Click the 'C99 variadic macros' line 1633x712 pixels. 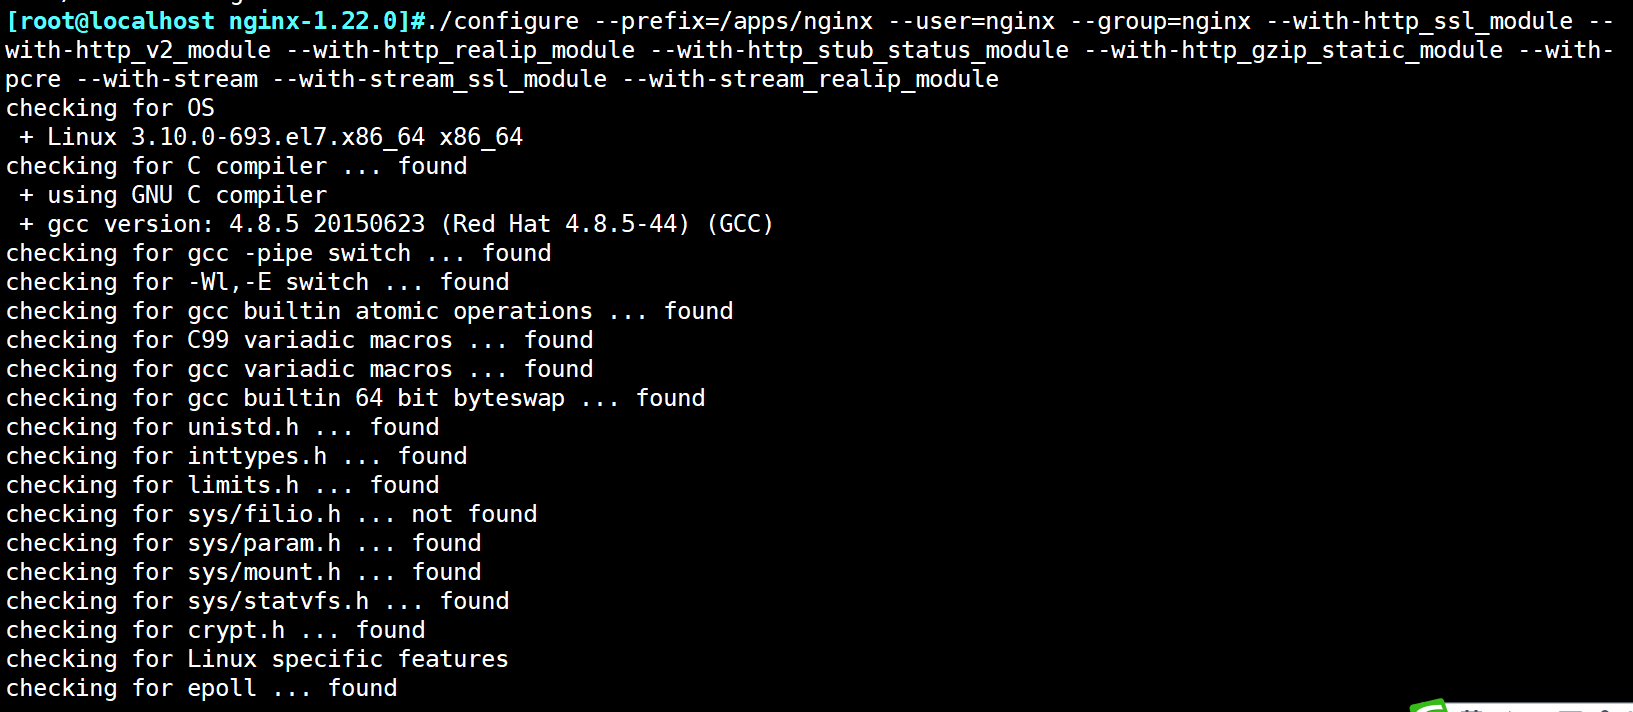[299, 340]
